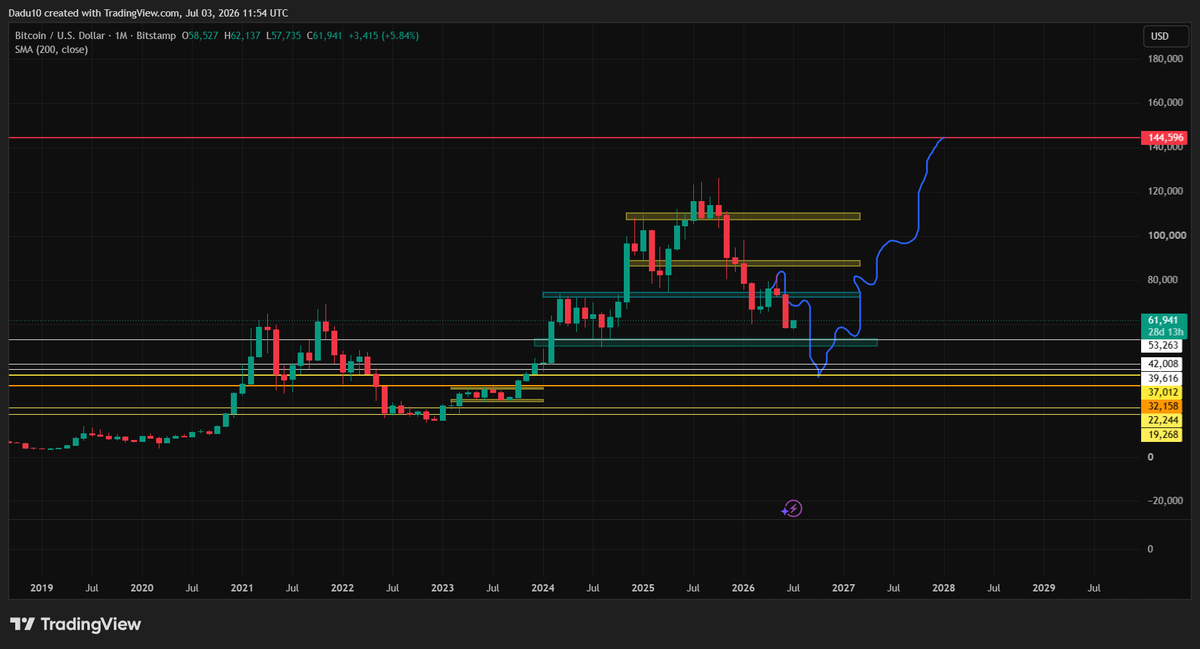Click the 2022 label on time axis
The width and height of the screenshot is (1200, 649).
(x=342, y=588)
